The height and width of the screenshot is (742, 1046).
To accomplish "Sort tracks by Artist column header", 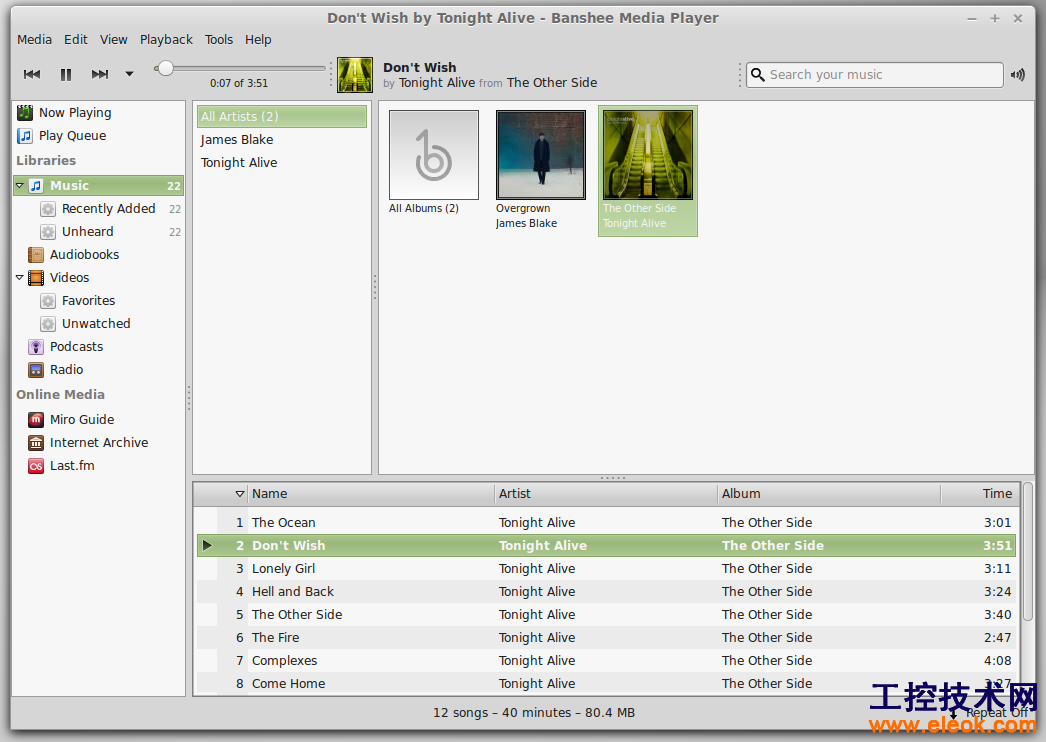I will click(606, 494).
